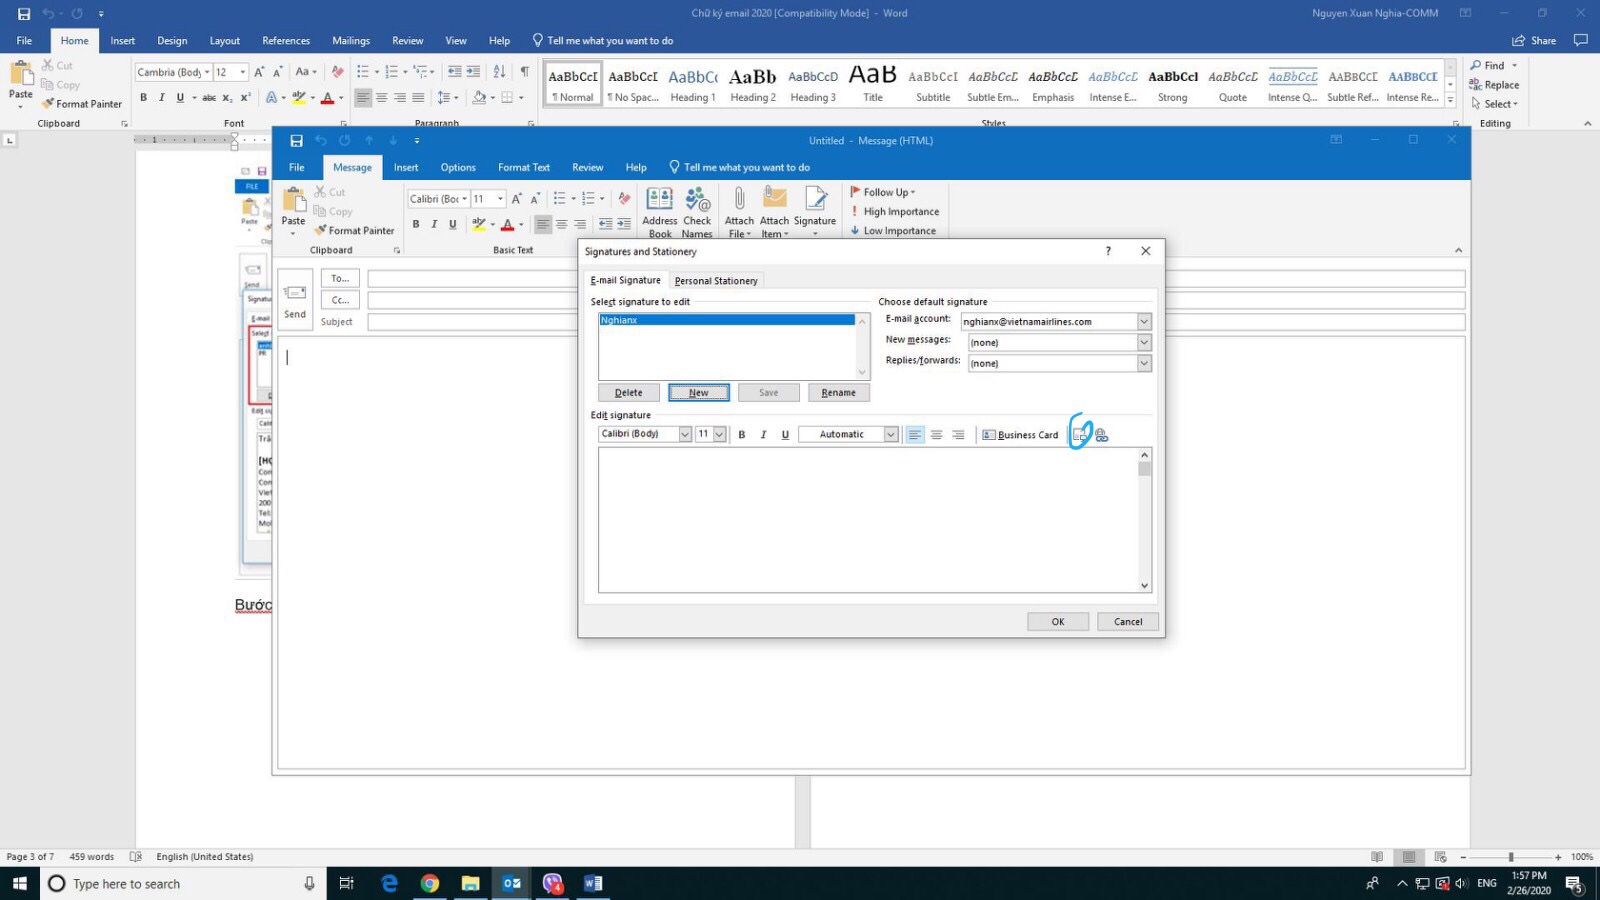Click inside the Edit signature text area
Screen dimensions: 1600x900
point(868,520)
